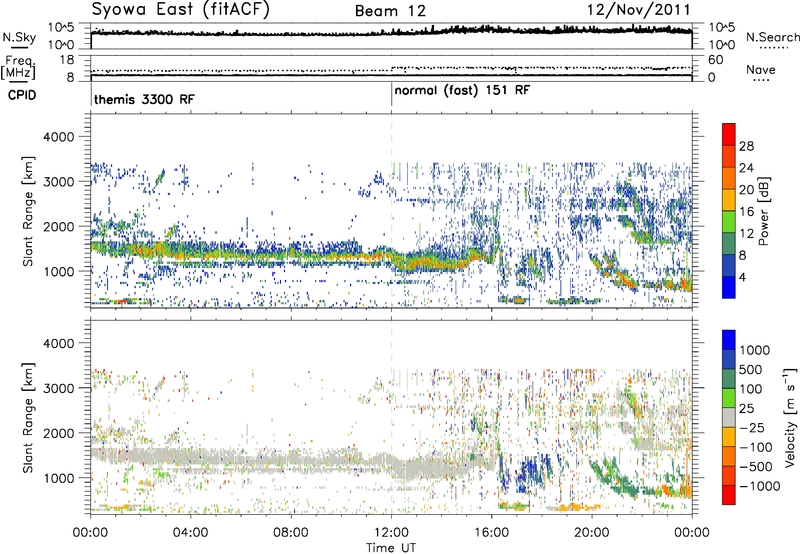Click the bright blue top segment of Velocity colorbar
Screen dimensions: 800x554
(729, 340)
